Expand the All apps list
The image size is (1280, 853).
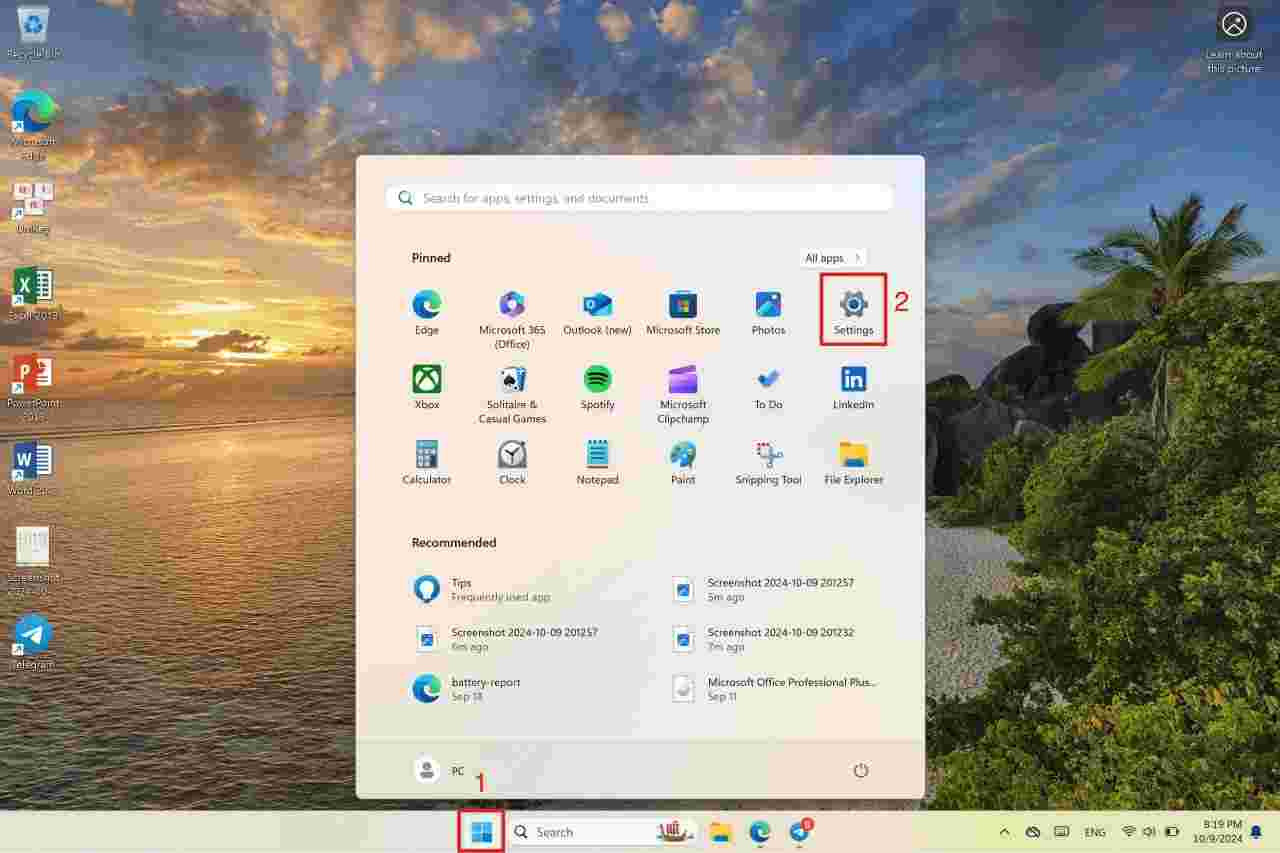tap(831, 257)
